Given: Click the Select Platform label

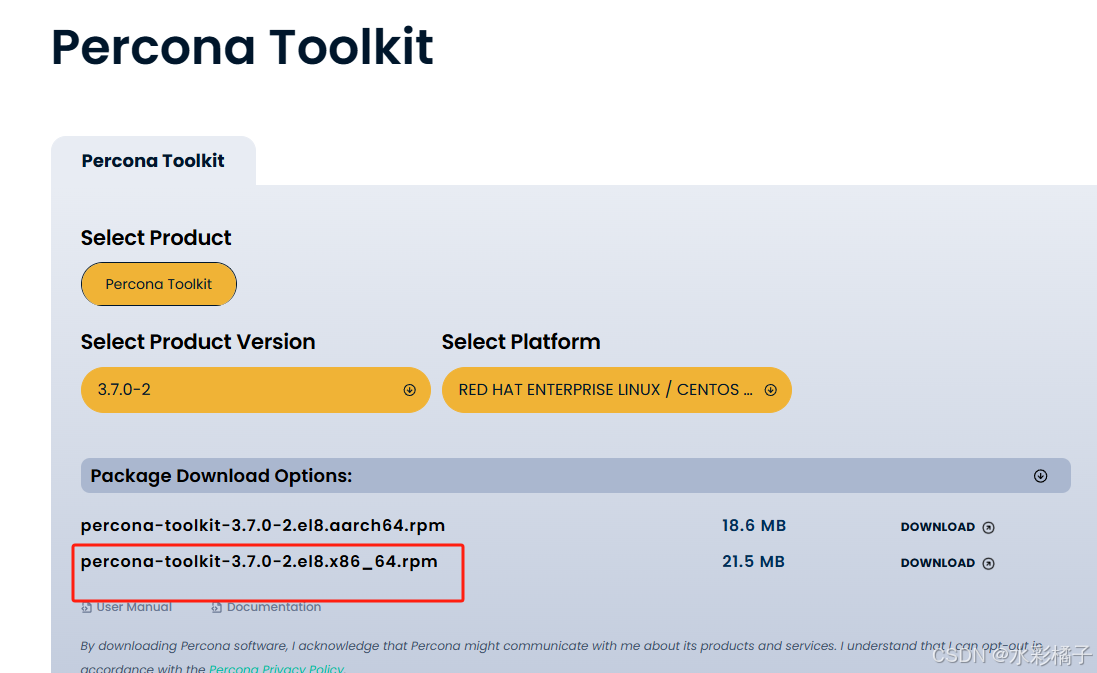Looking at the screenshot, I should 521,341.
